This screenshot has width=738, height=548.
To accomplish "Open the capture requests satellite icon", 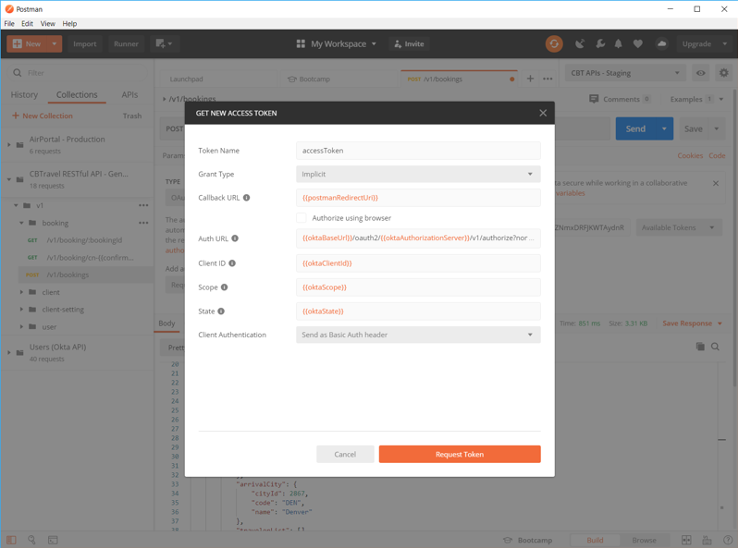I will pos(580,44).
